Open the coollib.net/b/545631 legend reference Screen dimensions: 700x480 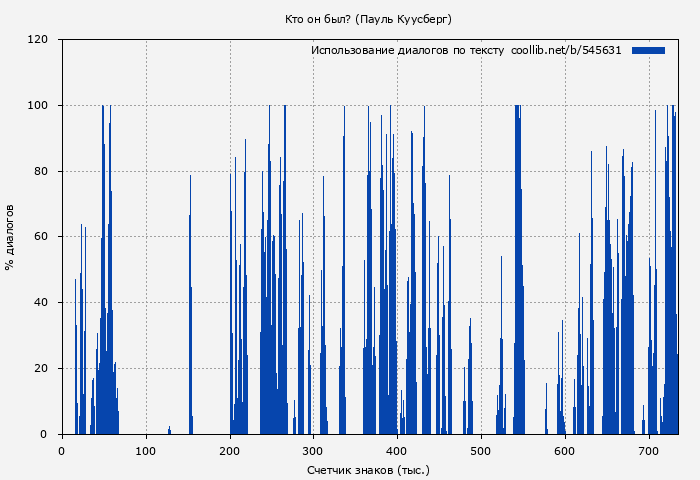click(x=566, y=50)
